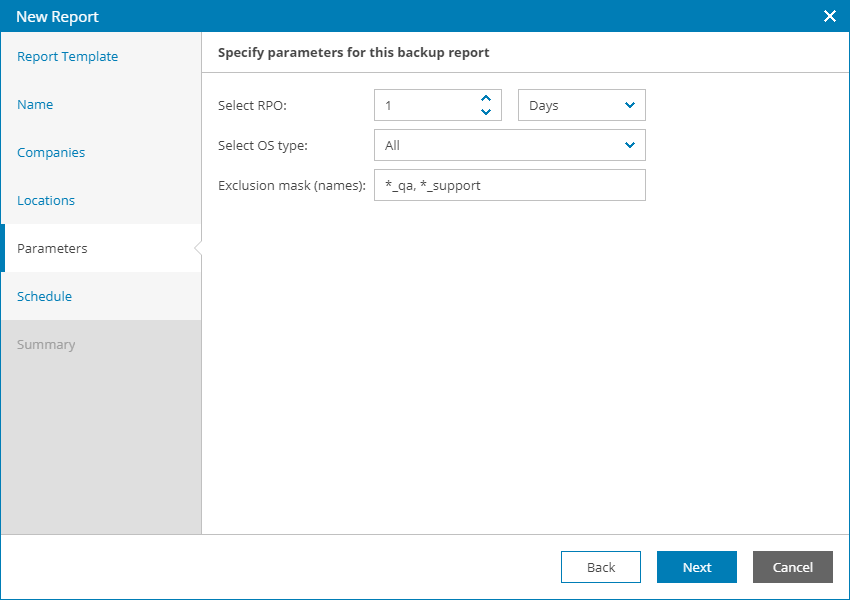The height and width of the screenshot is (600, 850).
Task: Open the Days unit dropdown
Action: coord(581,105)
